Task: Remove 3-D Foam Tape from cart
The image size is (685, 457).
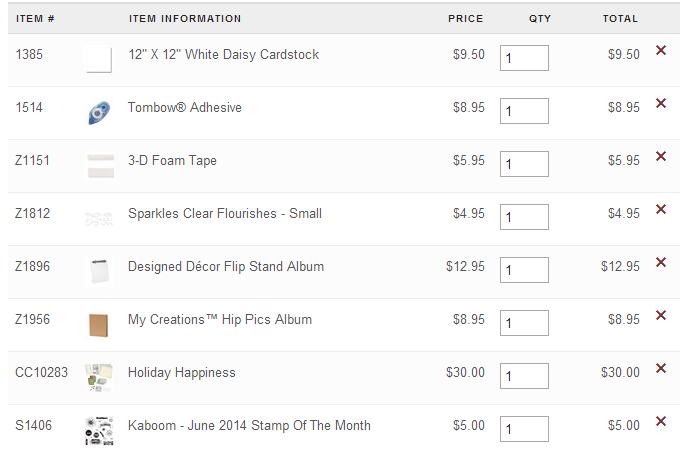Action: click(661, 156)
